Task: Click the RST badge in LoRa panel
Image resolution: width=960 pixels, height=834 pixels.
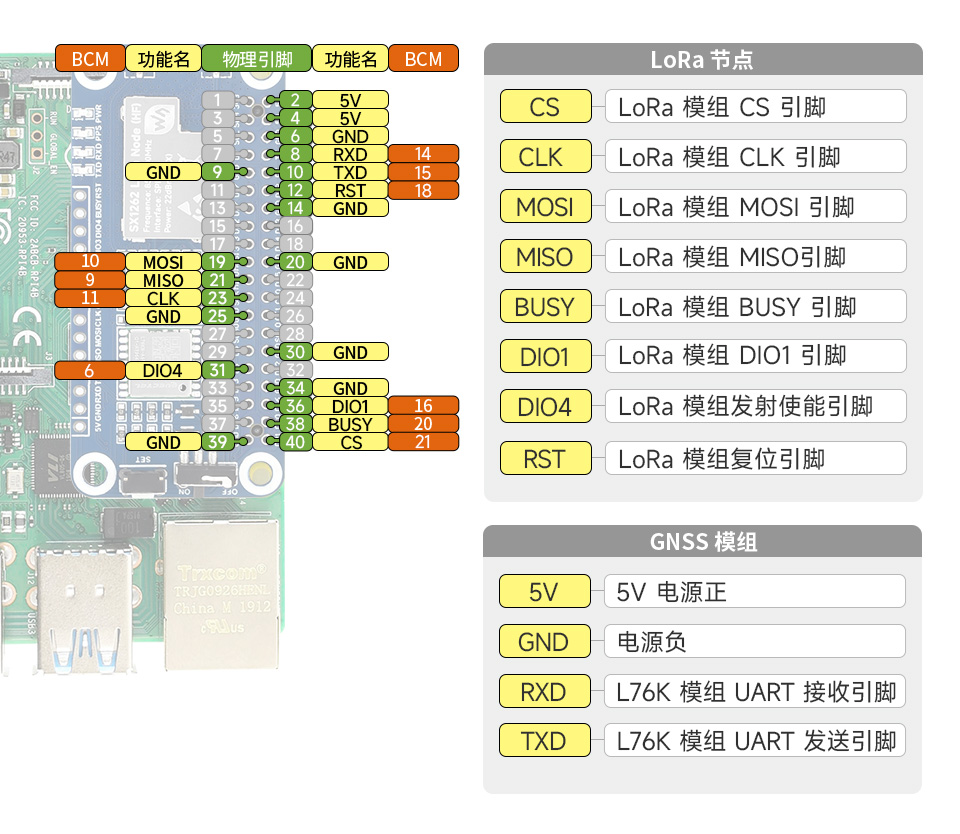Action: [x=545, y=458]
